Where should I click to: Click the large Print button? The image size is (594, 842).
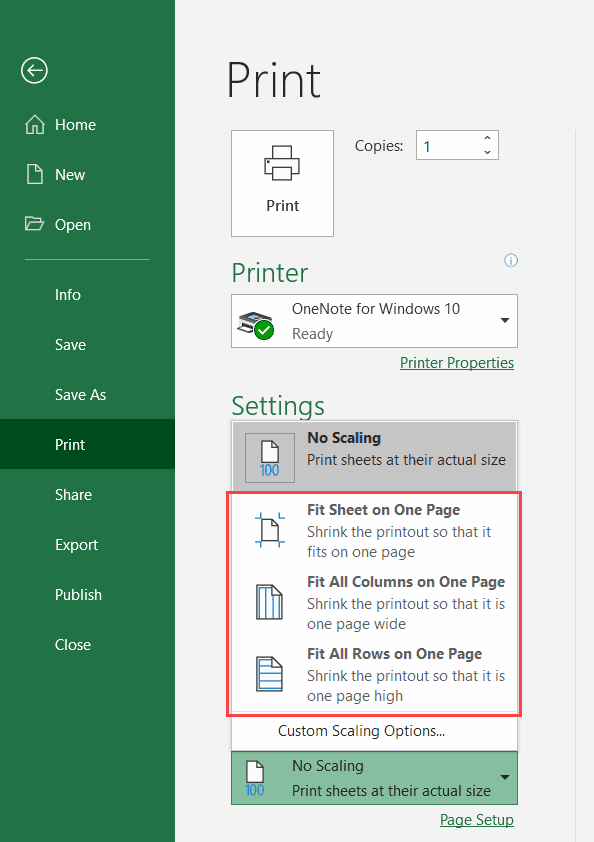(282, 183)
